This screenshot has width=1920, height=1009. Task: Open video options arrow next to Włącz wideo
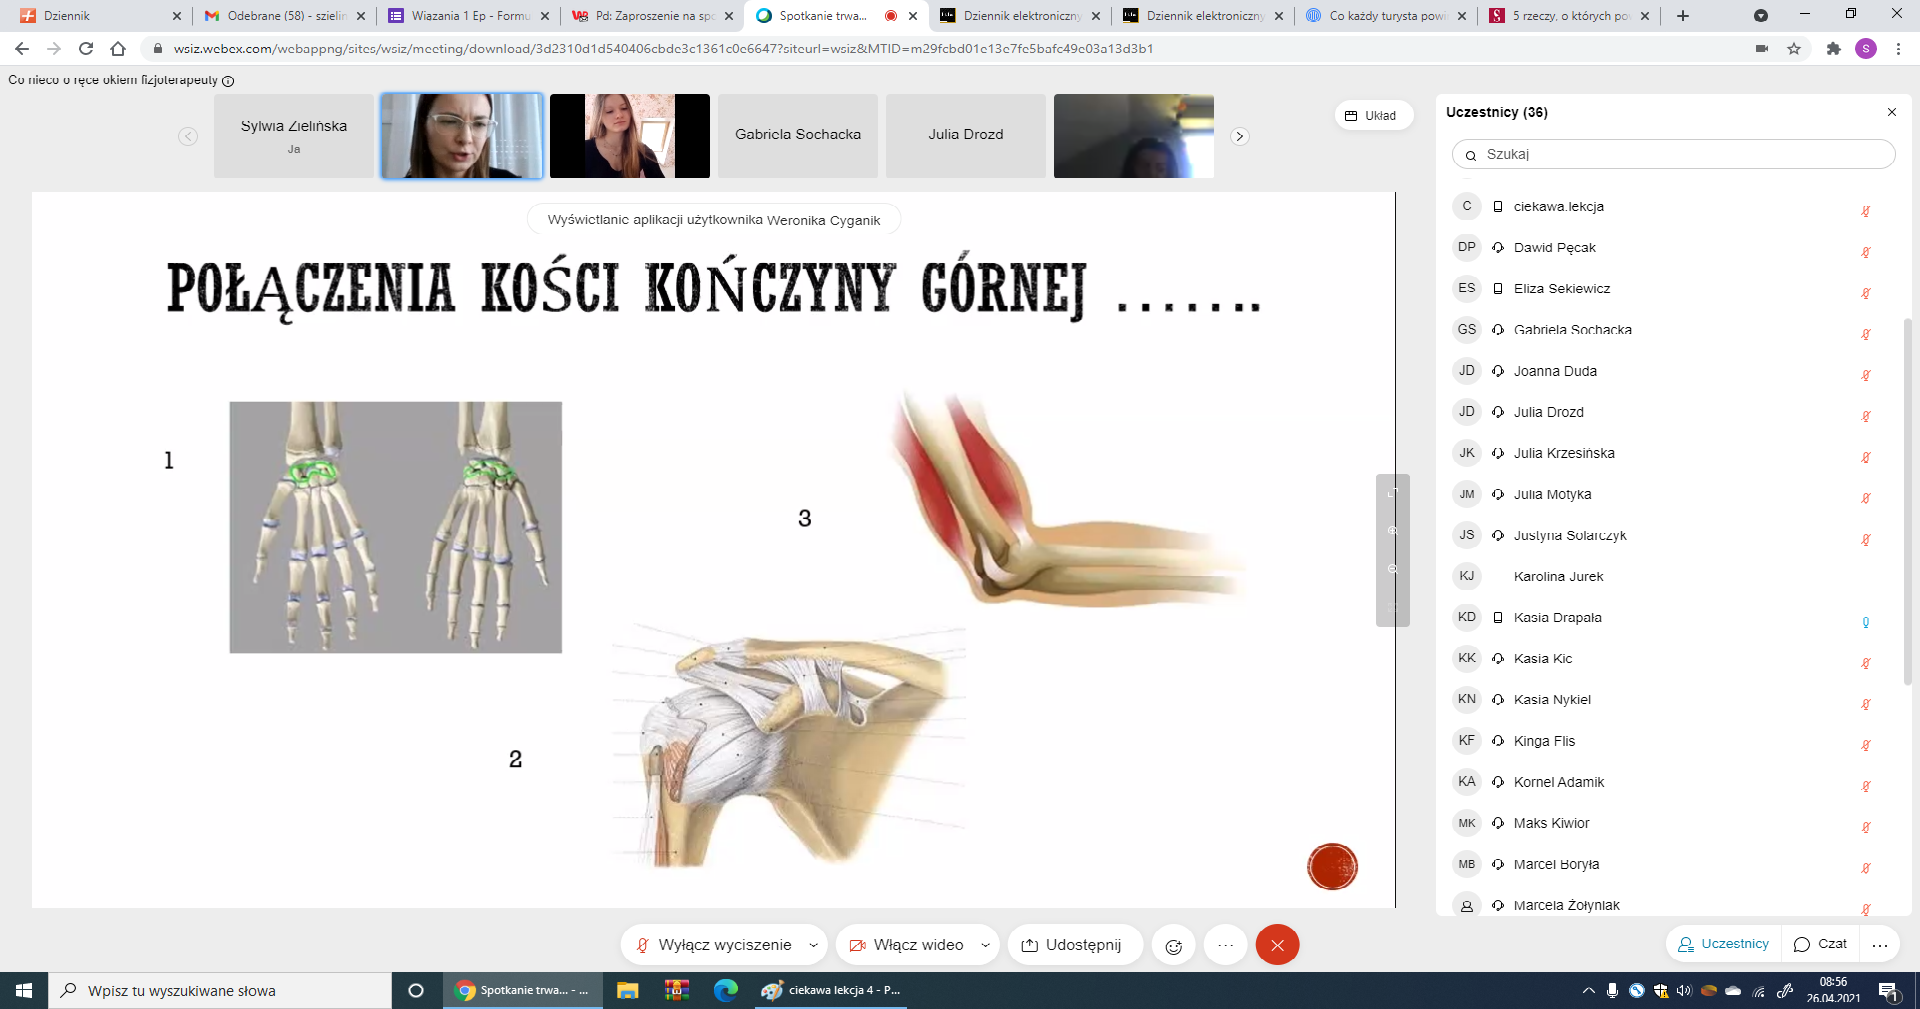click(x=985, y=945)
